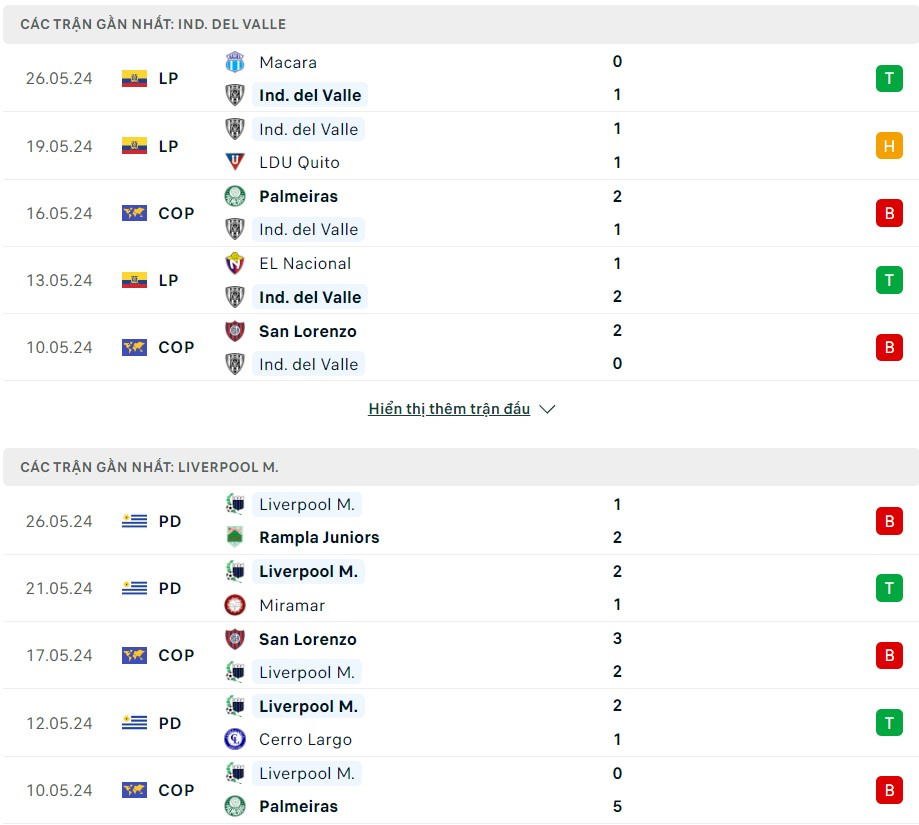The width and height of the screenshot is (919, 825).
Task: Click the Rampla Juniors crest icon
Action: [236, 537]
